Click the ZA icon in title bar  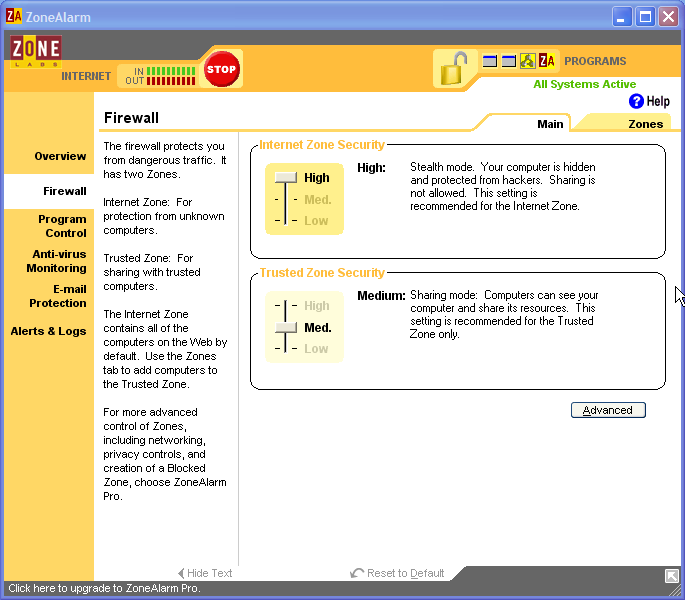coord(14,17)
